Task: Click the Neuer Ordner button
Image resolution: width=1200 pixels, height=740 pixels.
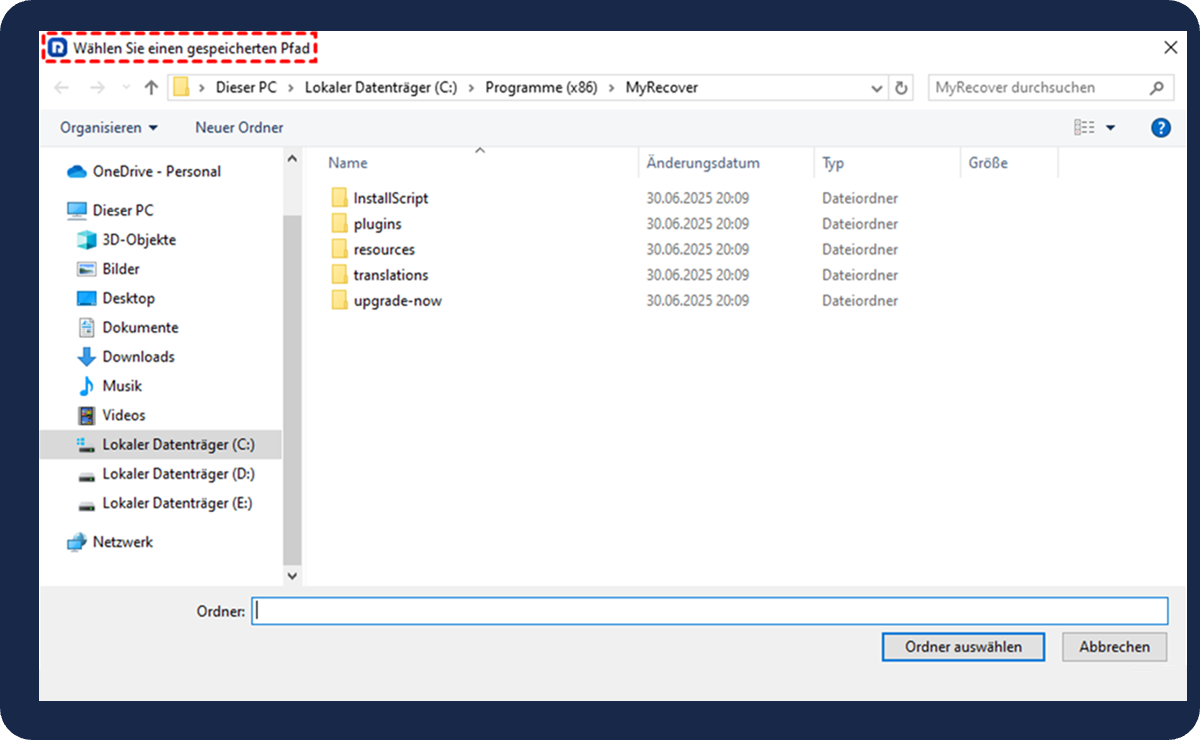Action: (x=239, y=128)
